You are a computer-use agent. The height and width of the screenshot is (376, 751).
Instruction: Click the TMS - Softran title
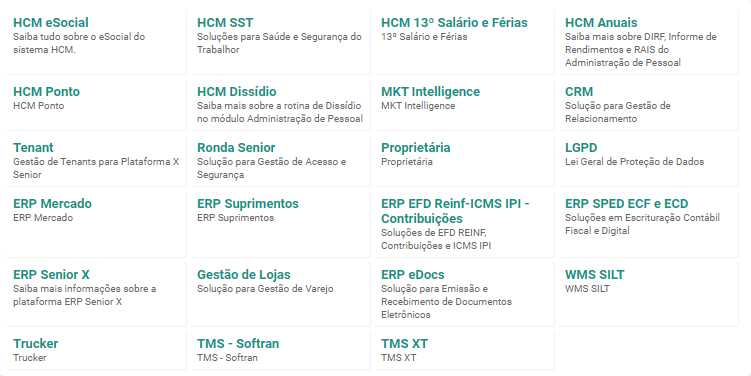(238, 343)
